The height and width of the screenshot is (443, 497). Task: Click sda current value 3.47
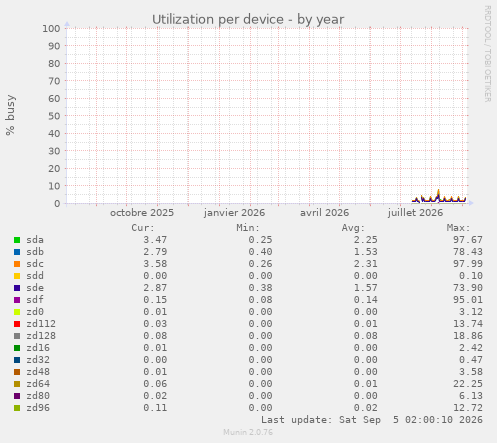click(155, 240)
